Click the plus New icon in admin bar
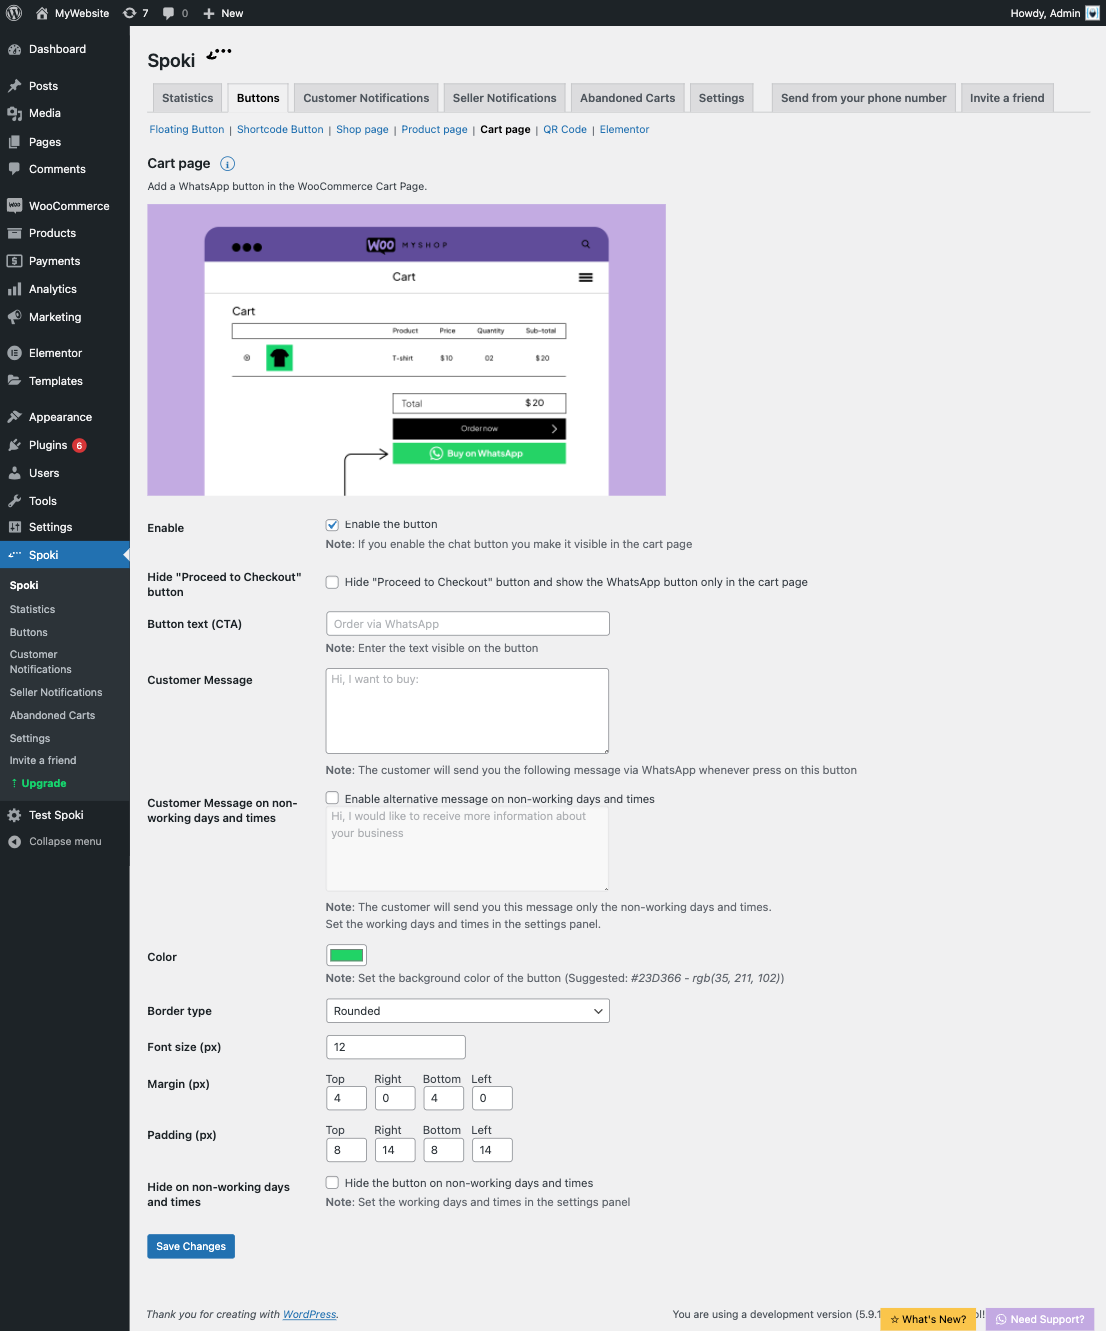Viewport: 1106px width, 1331px height. pos(209,13)
